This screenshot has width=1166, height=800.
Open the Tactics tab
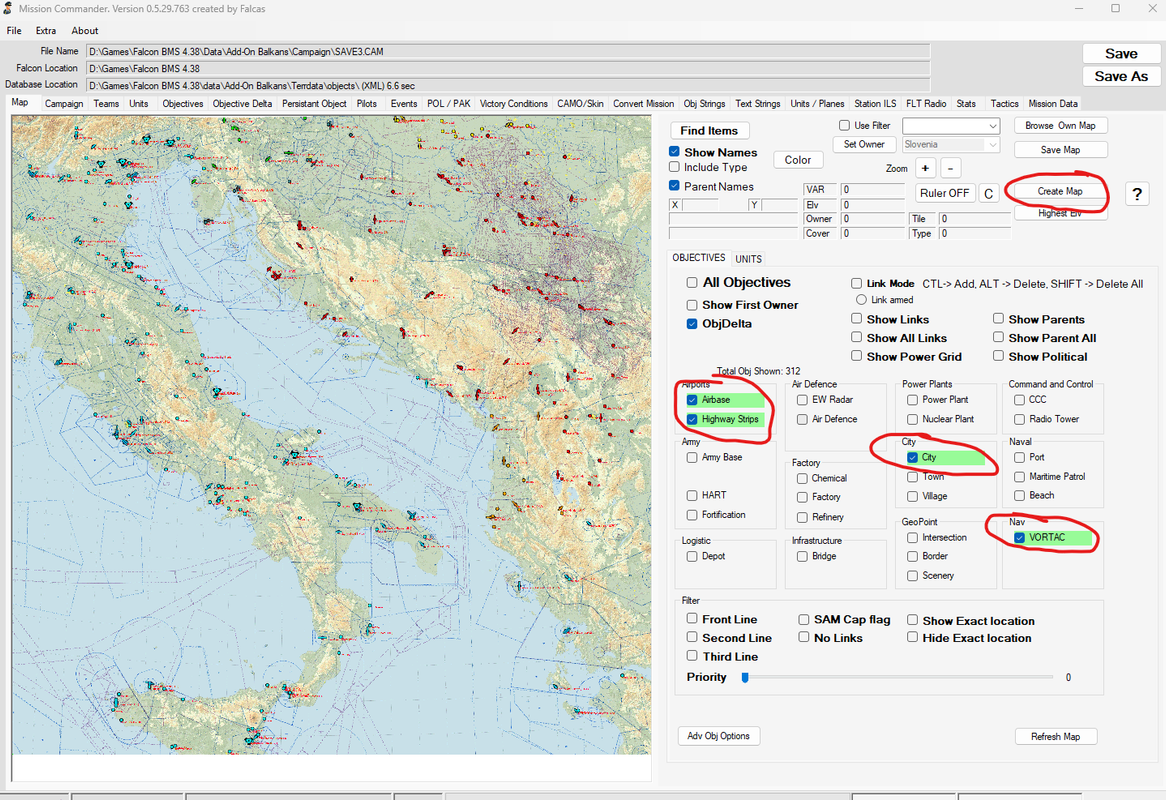pos(1004,103)
